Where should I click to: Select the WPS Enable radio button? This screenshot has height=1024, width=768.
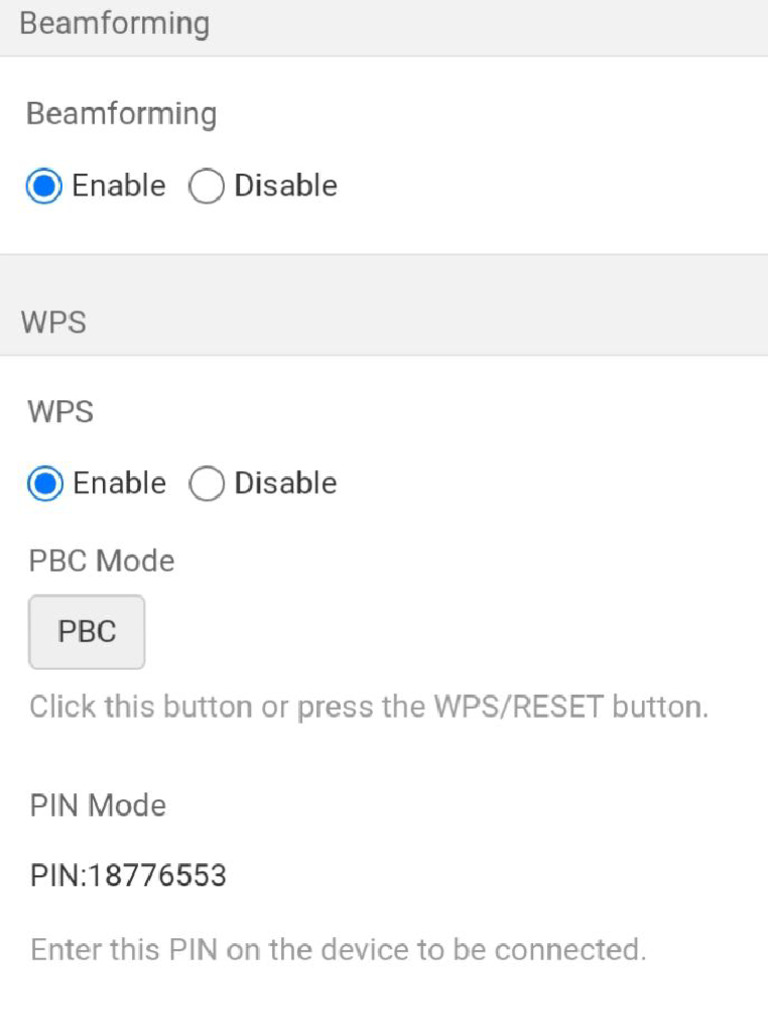[x=44, y=485]
